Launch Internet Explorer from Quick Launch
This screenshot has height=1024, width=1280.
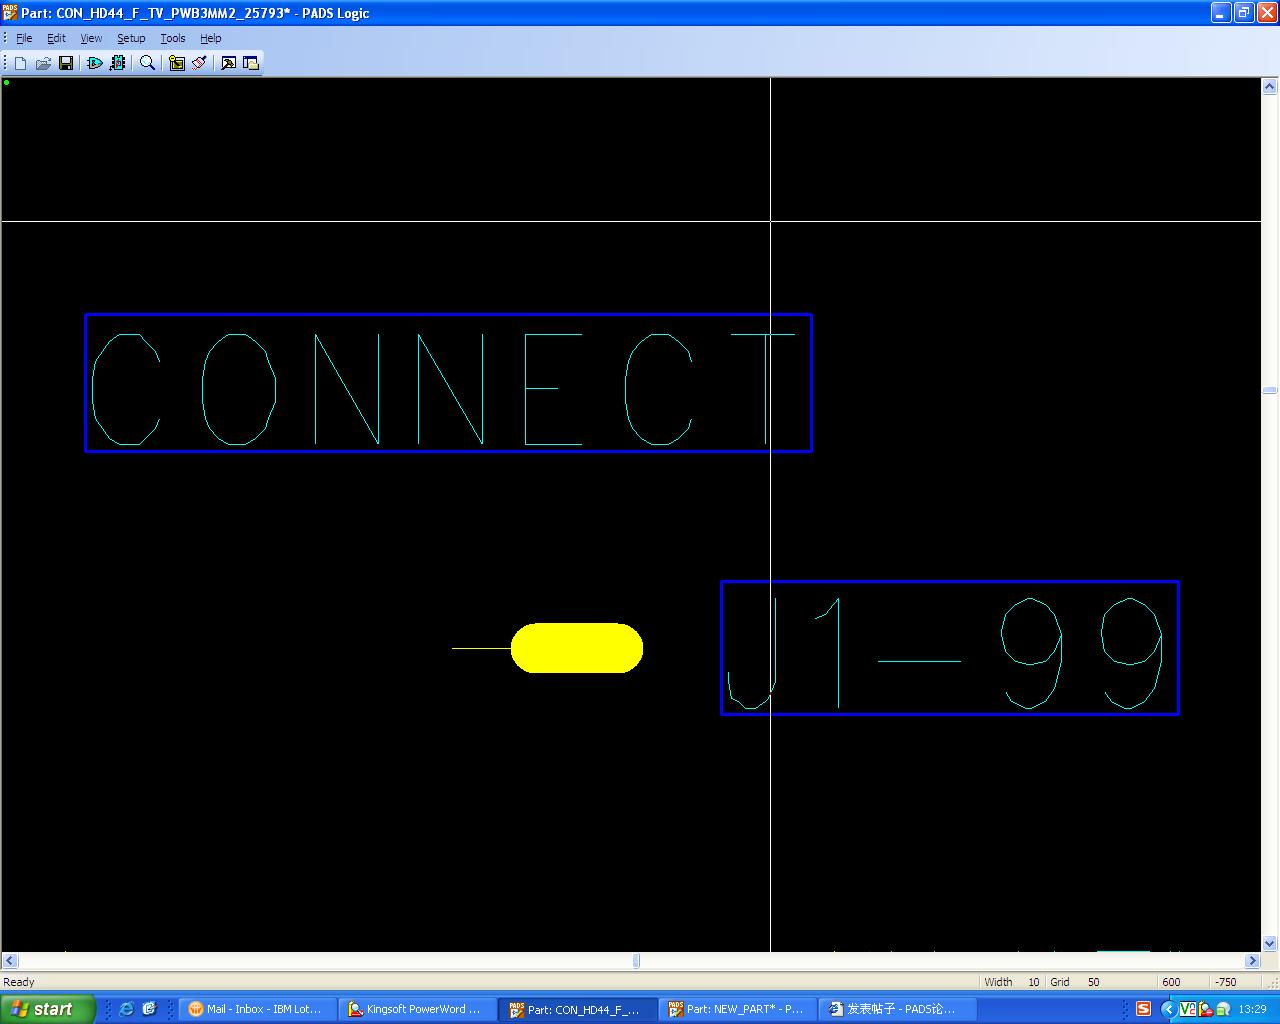(x=126, y=1009)
